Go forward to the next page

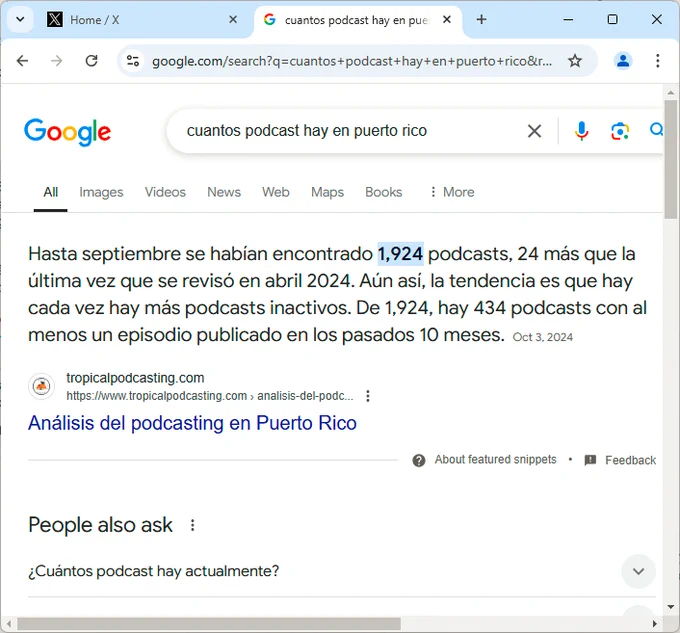pyautogui.click(x=56, y=61)
